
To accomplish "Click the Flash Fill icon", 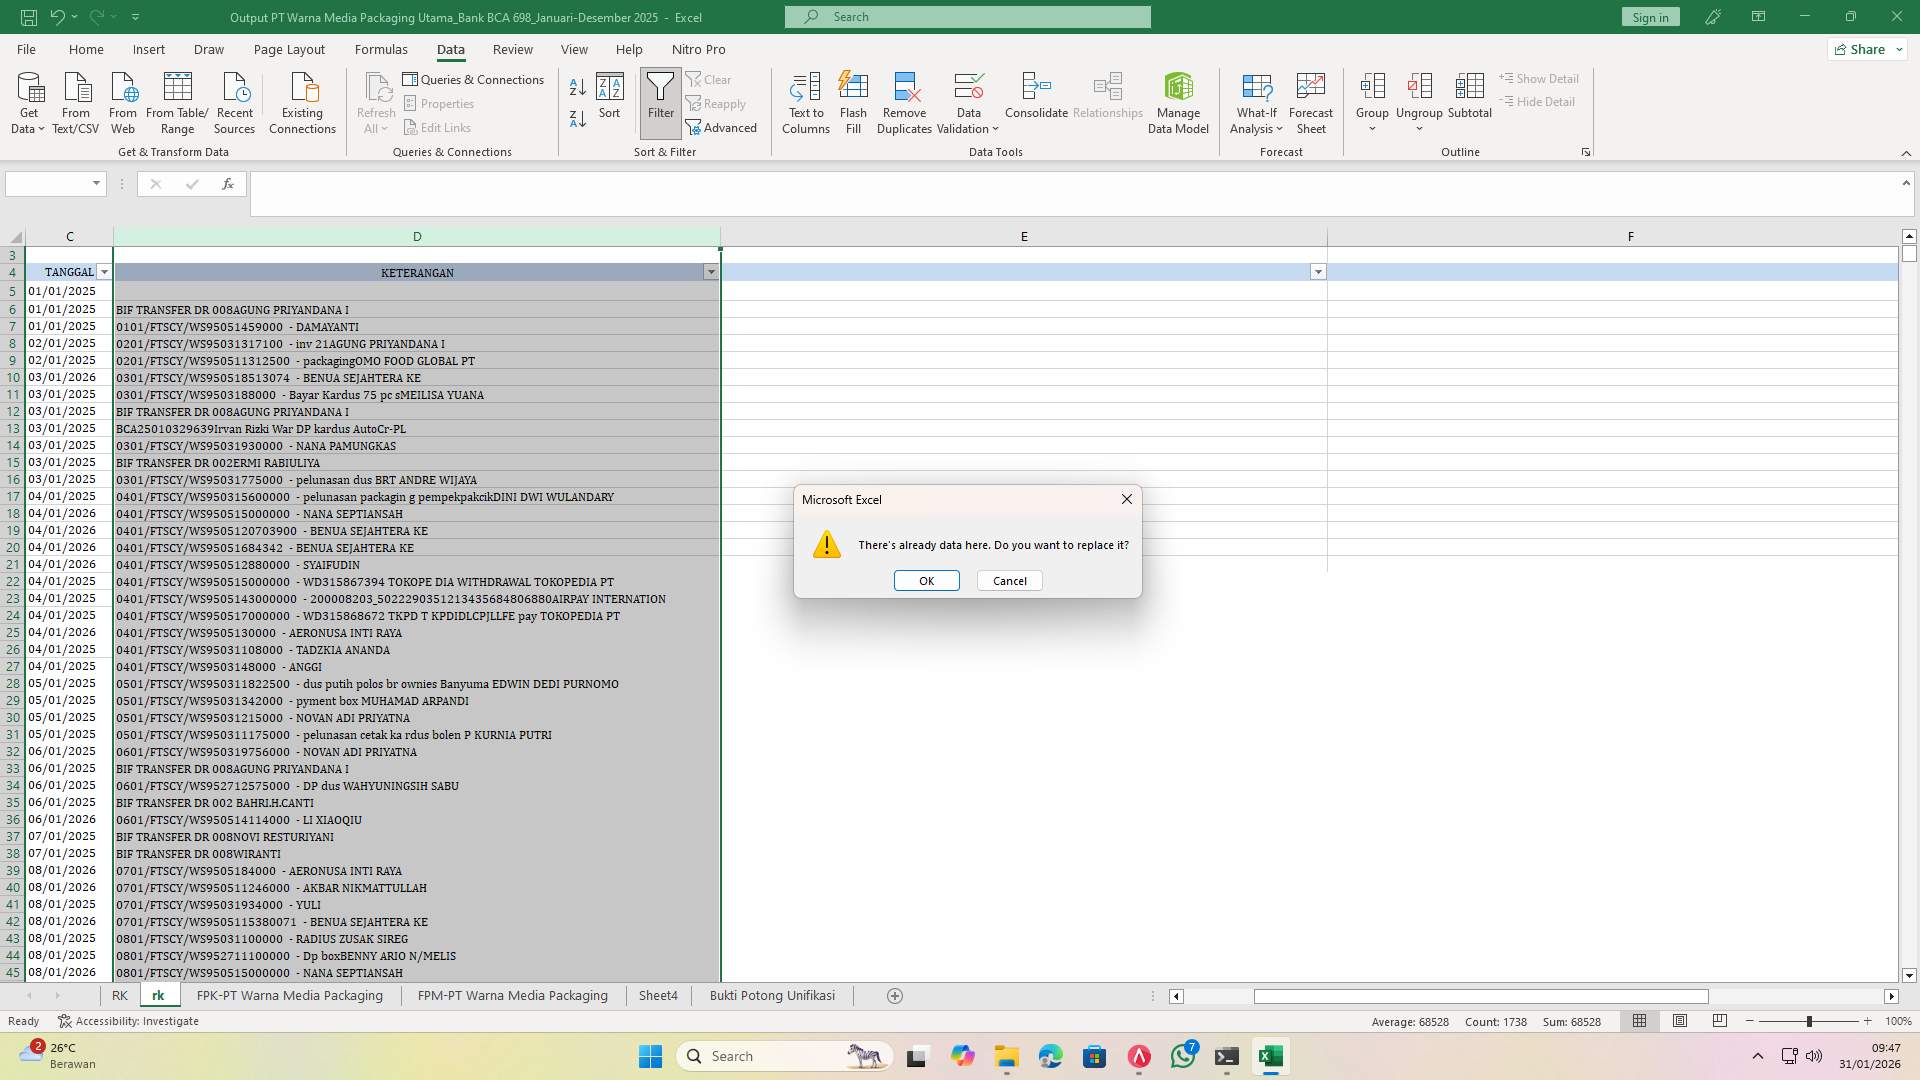I will pos(853,100).
